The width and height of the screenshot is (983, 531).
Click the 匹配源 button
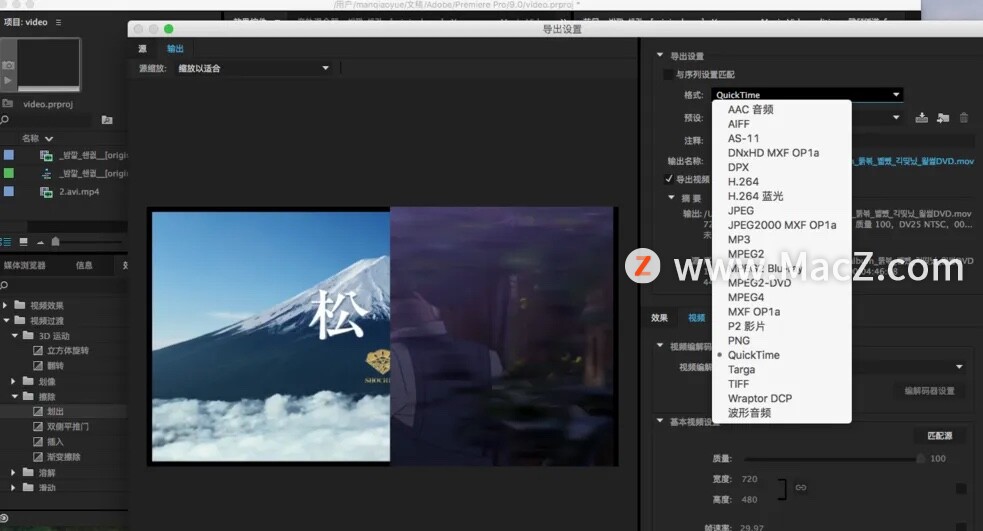click(940, 436)
